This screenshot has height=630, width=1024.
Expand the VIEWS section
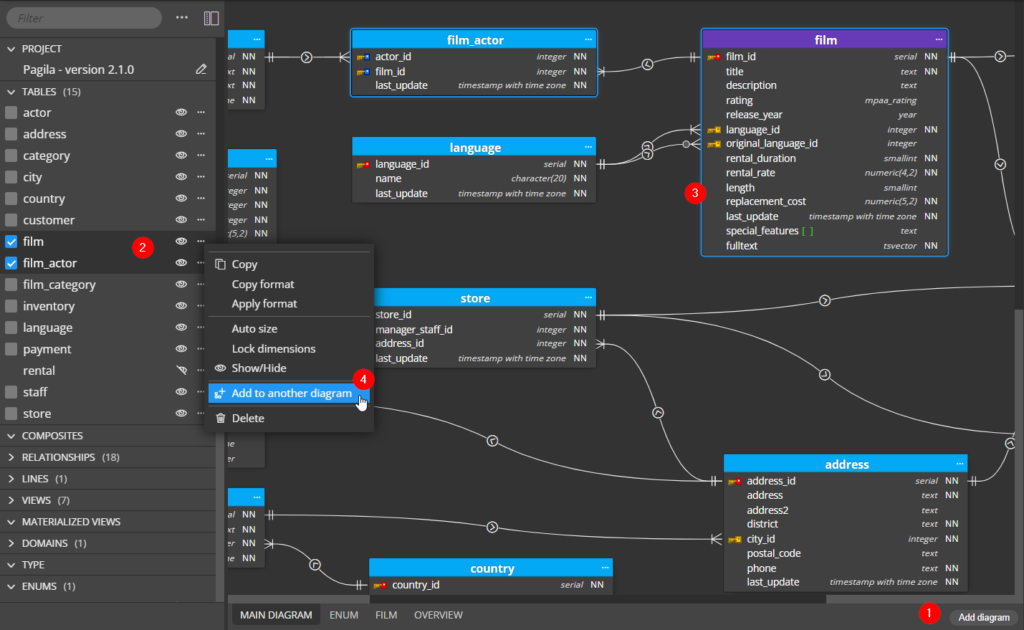11,500
